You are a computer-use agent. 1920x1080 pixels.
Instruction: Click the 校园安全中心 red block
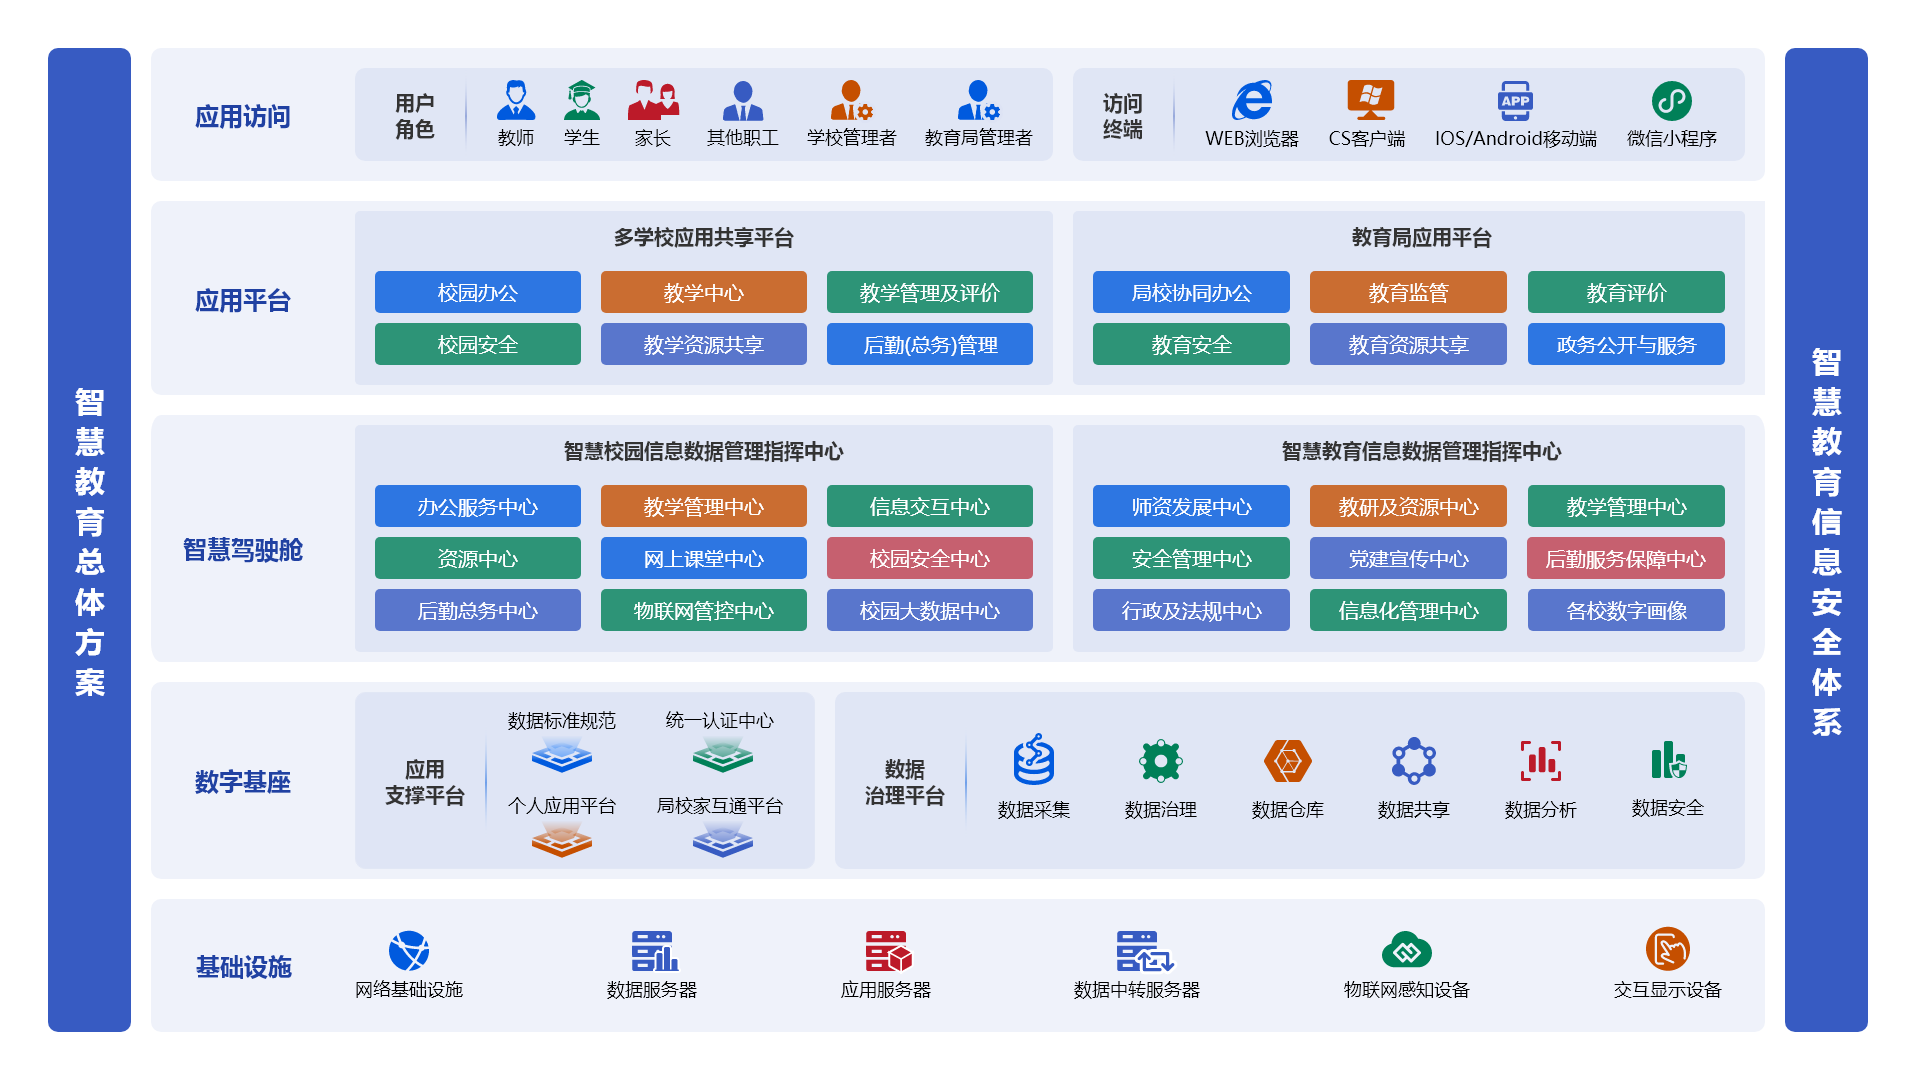click(x=929, y=558)
